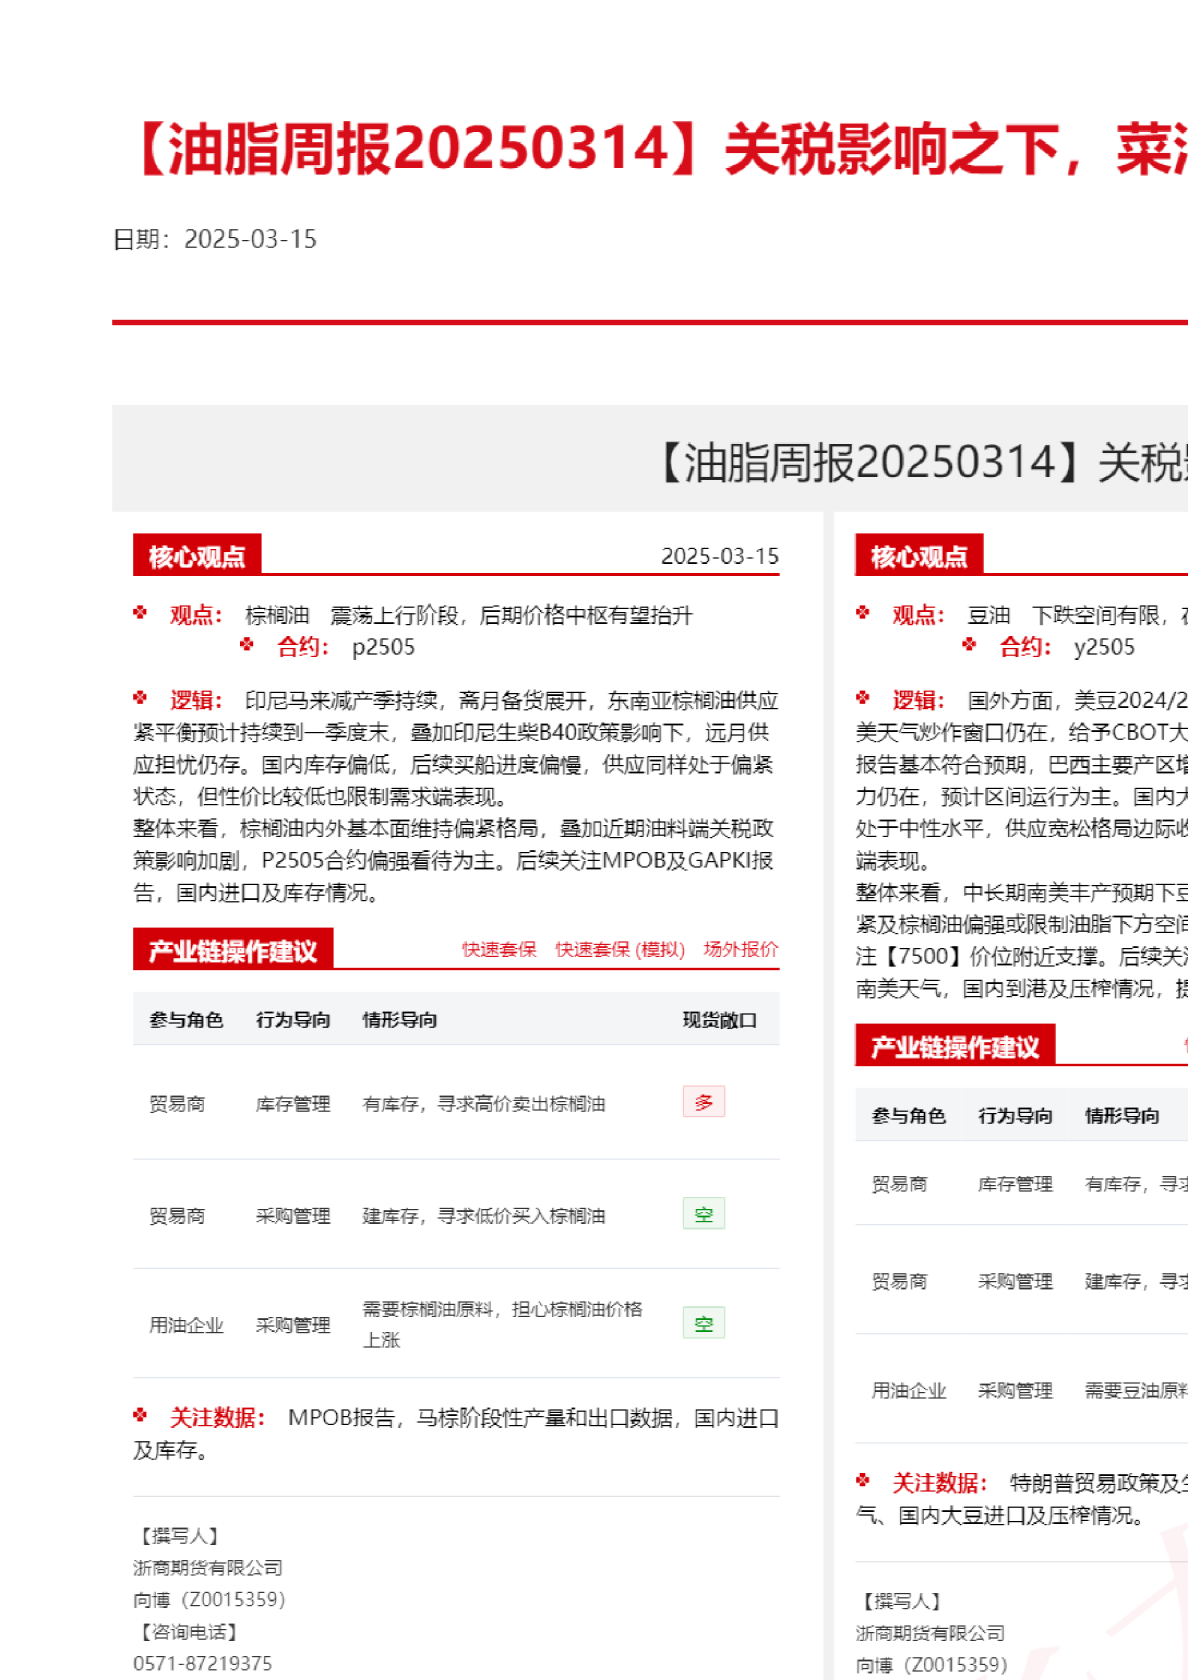This screenshot has height=1680, width=1188.
Task: Click the green 空 badge in 用油企业 row
Action: pyautogui.click(x=704, y=1323)
